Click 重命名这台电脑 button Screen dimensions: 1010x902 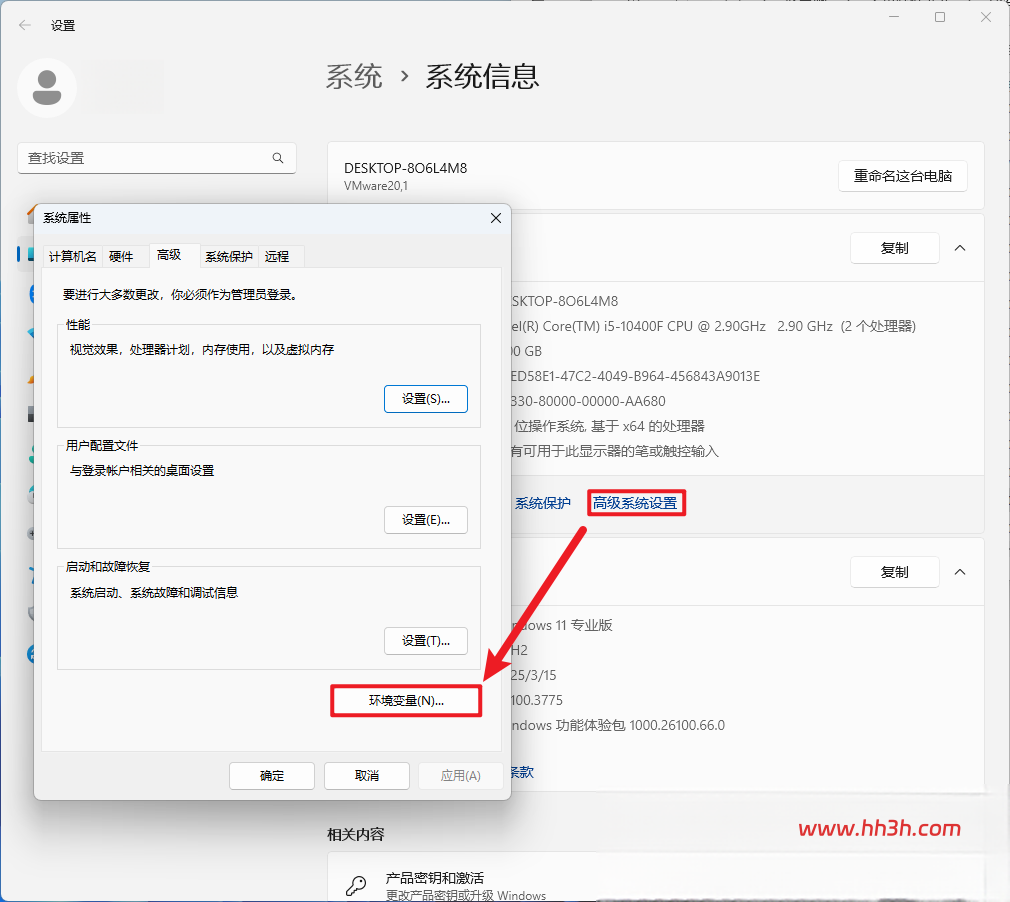tap(902, 176)
